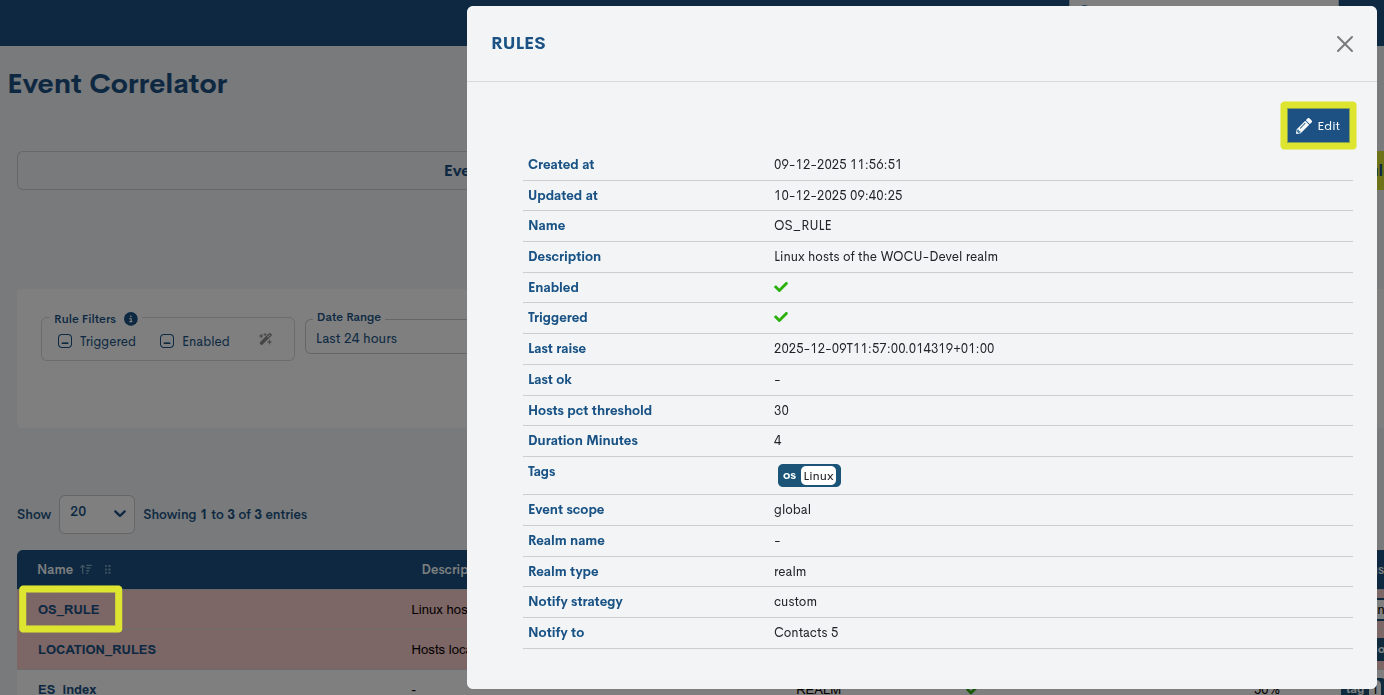Click the pencil icon on the Edit button
Screen dimensions: 1384x695
1304,125
